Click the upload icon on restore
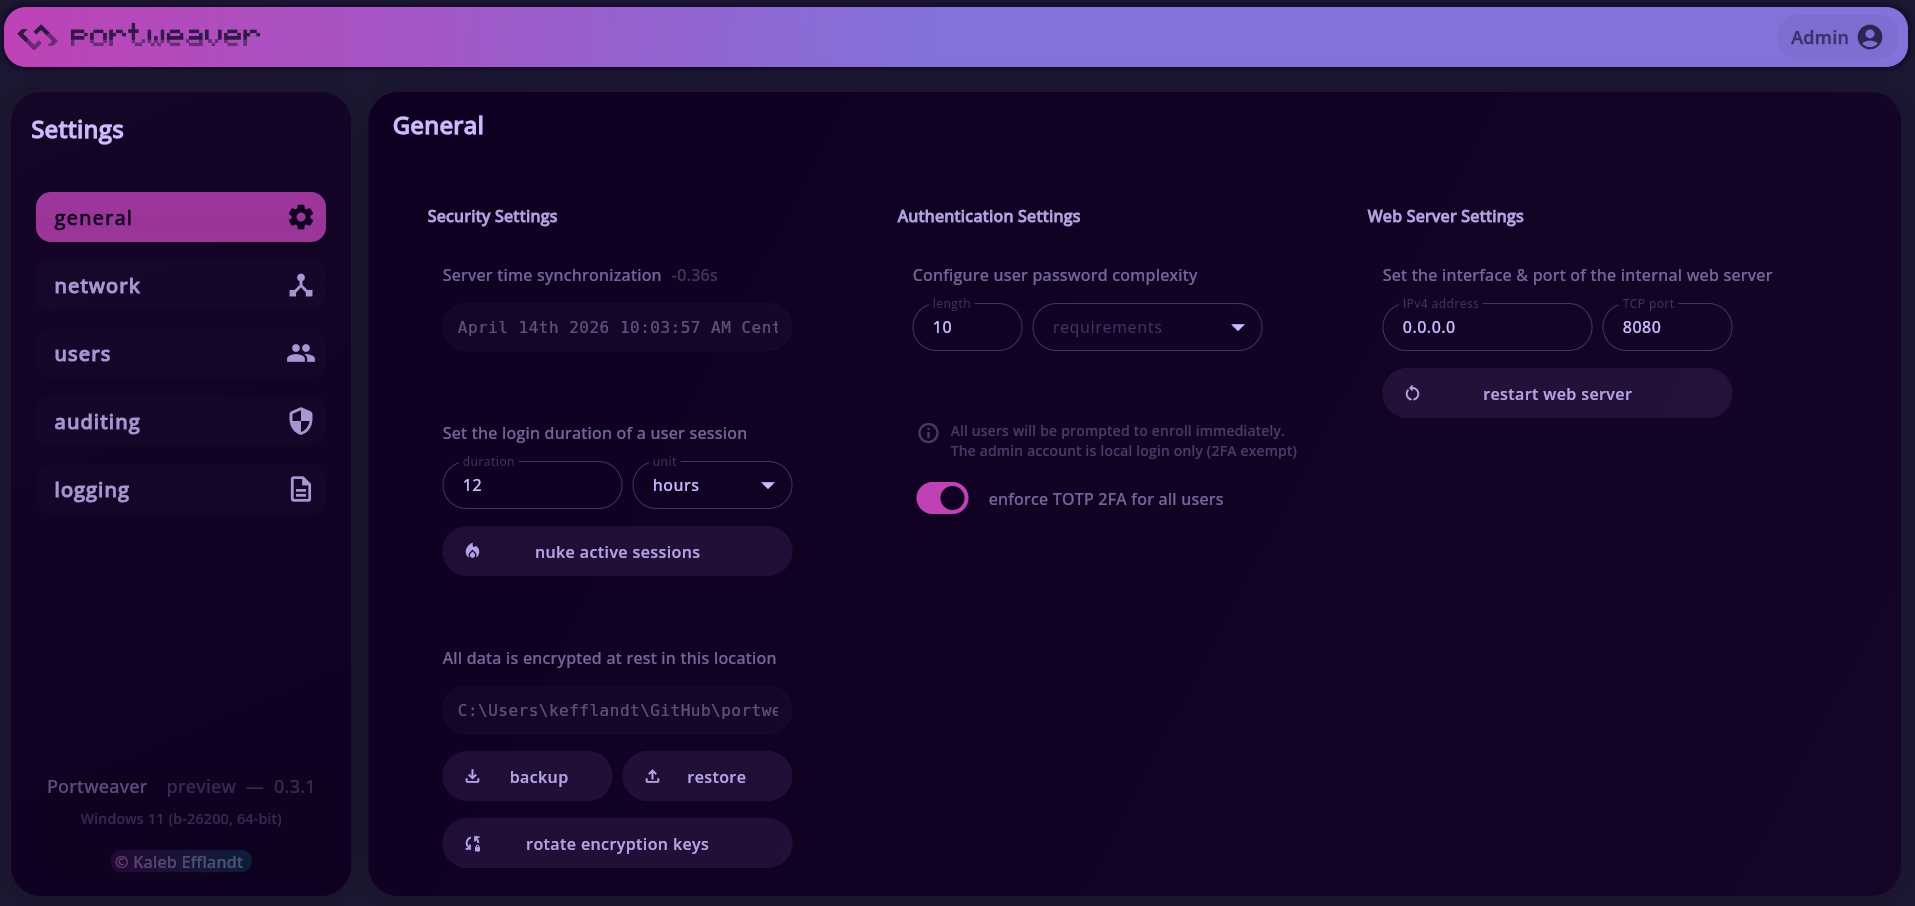Image resolution: width=1915 pixels, height=906 pixels. click(x=653, y=776)
